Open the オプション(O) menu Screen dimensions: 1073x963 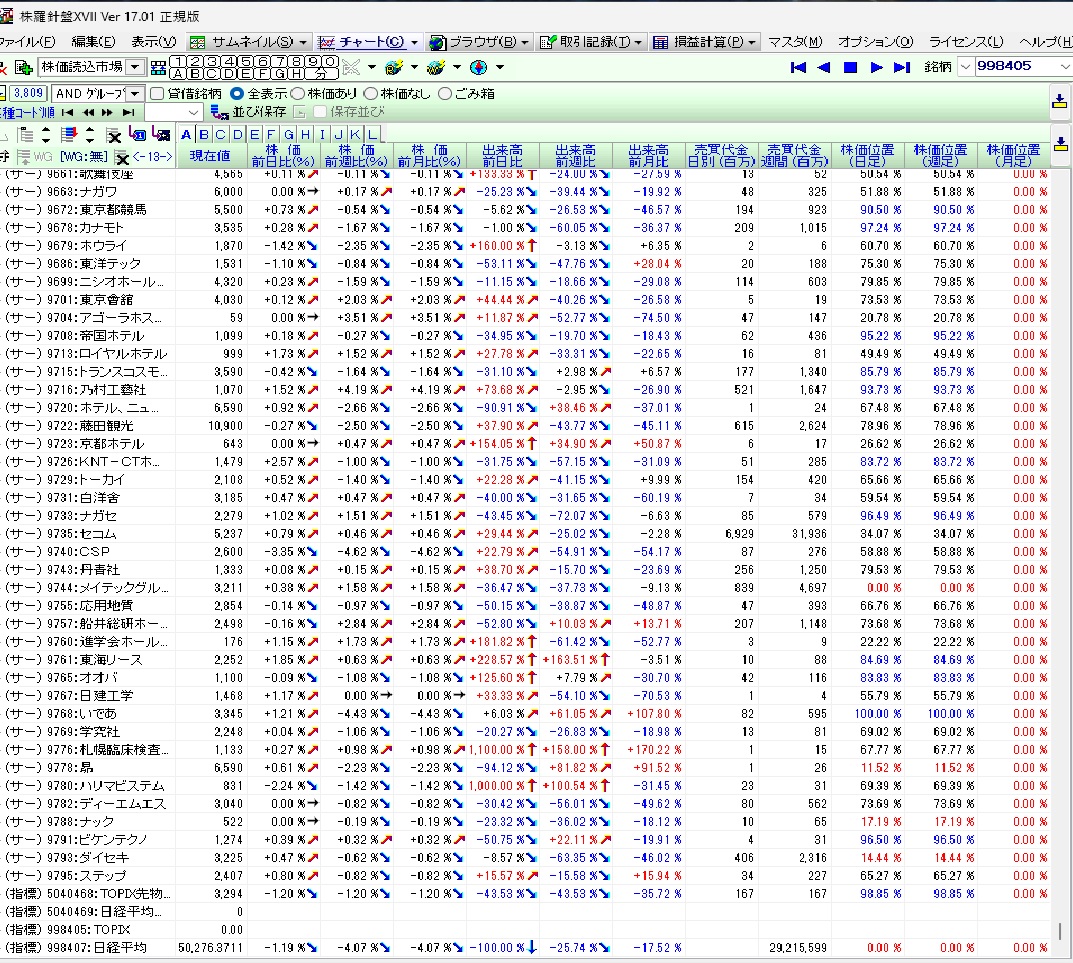tap(875, 42)
